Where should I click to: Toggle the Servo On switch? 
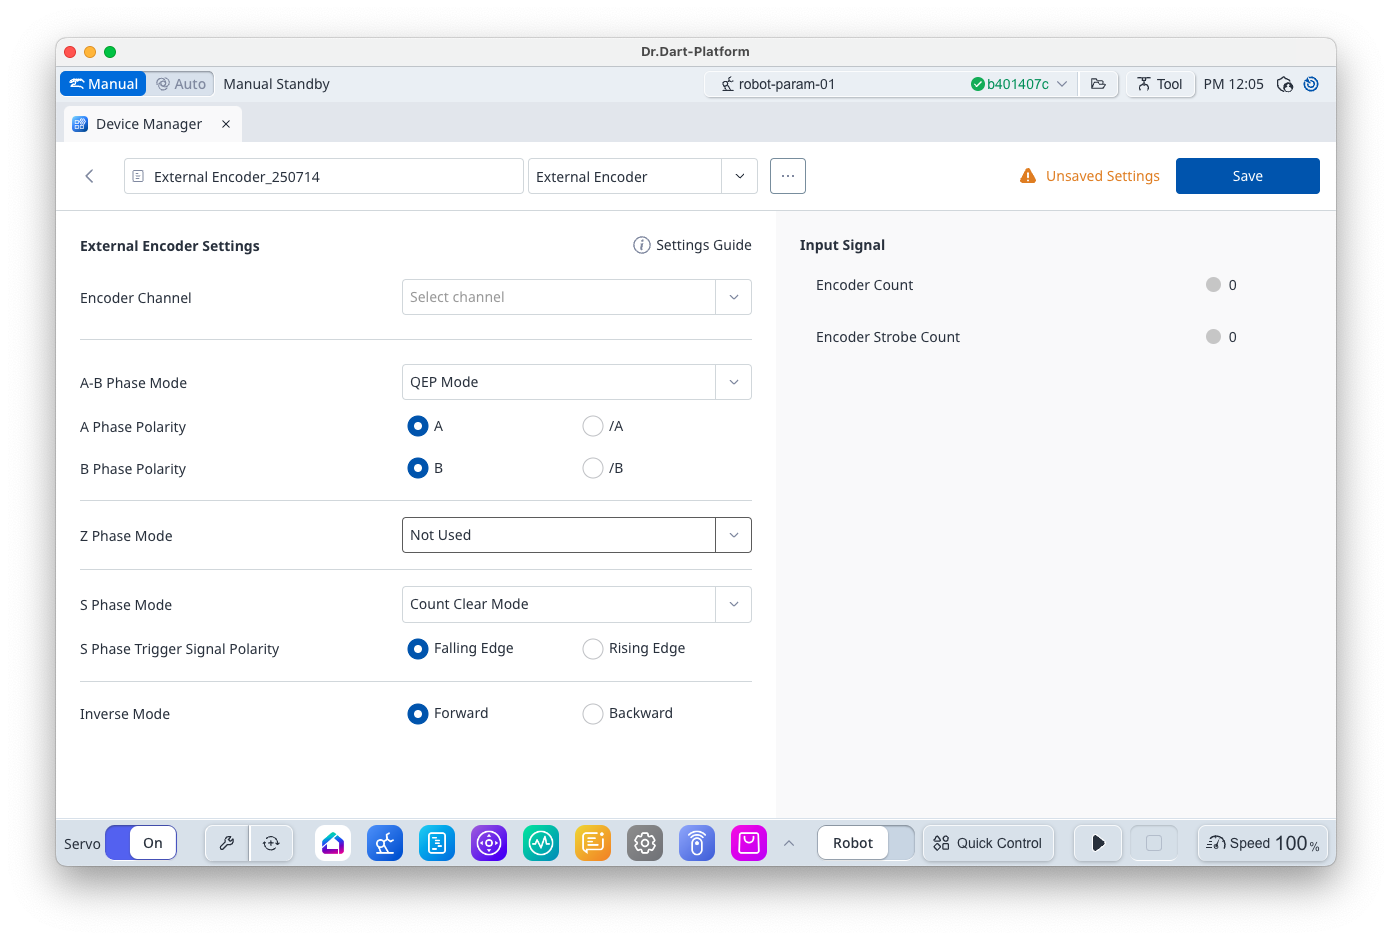[141, 843]
